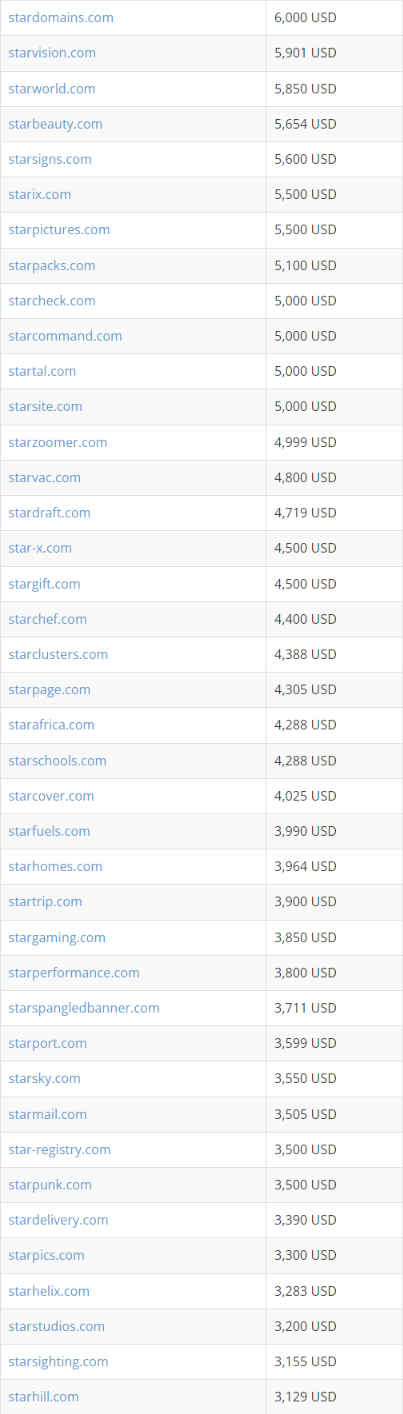Open starworld.com listing
This screenshot has width=403, height=1414.
[x=52, y=88]
